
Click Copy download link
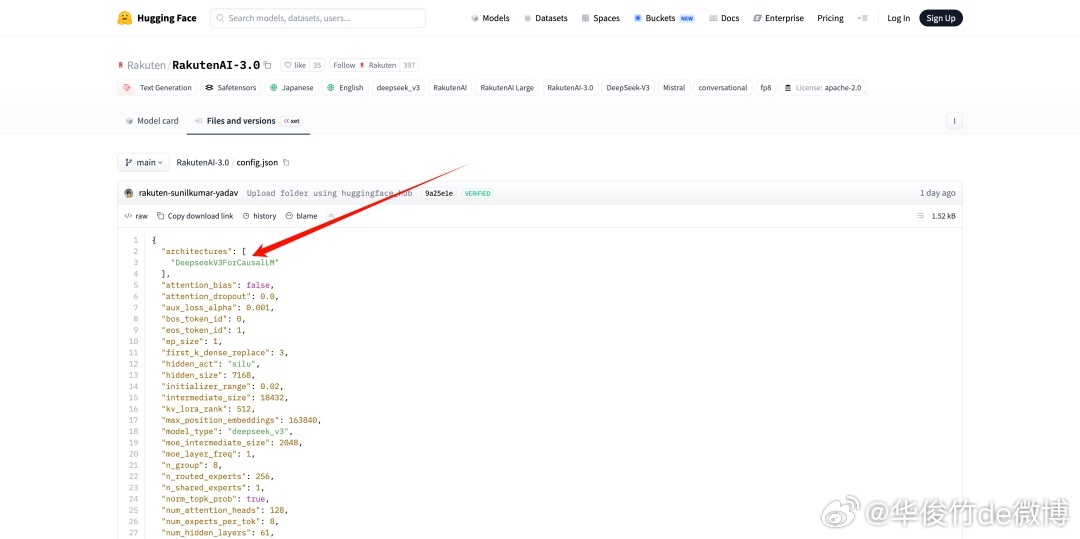pyautogui.click(x=195, y=216)
